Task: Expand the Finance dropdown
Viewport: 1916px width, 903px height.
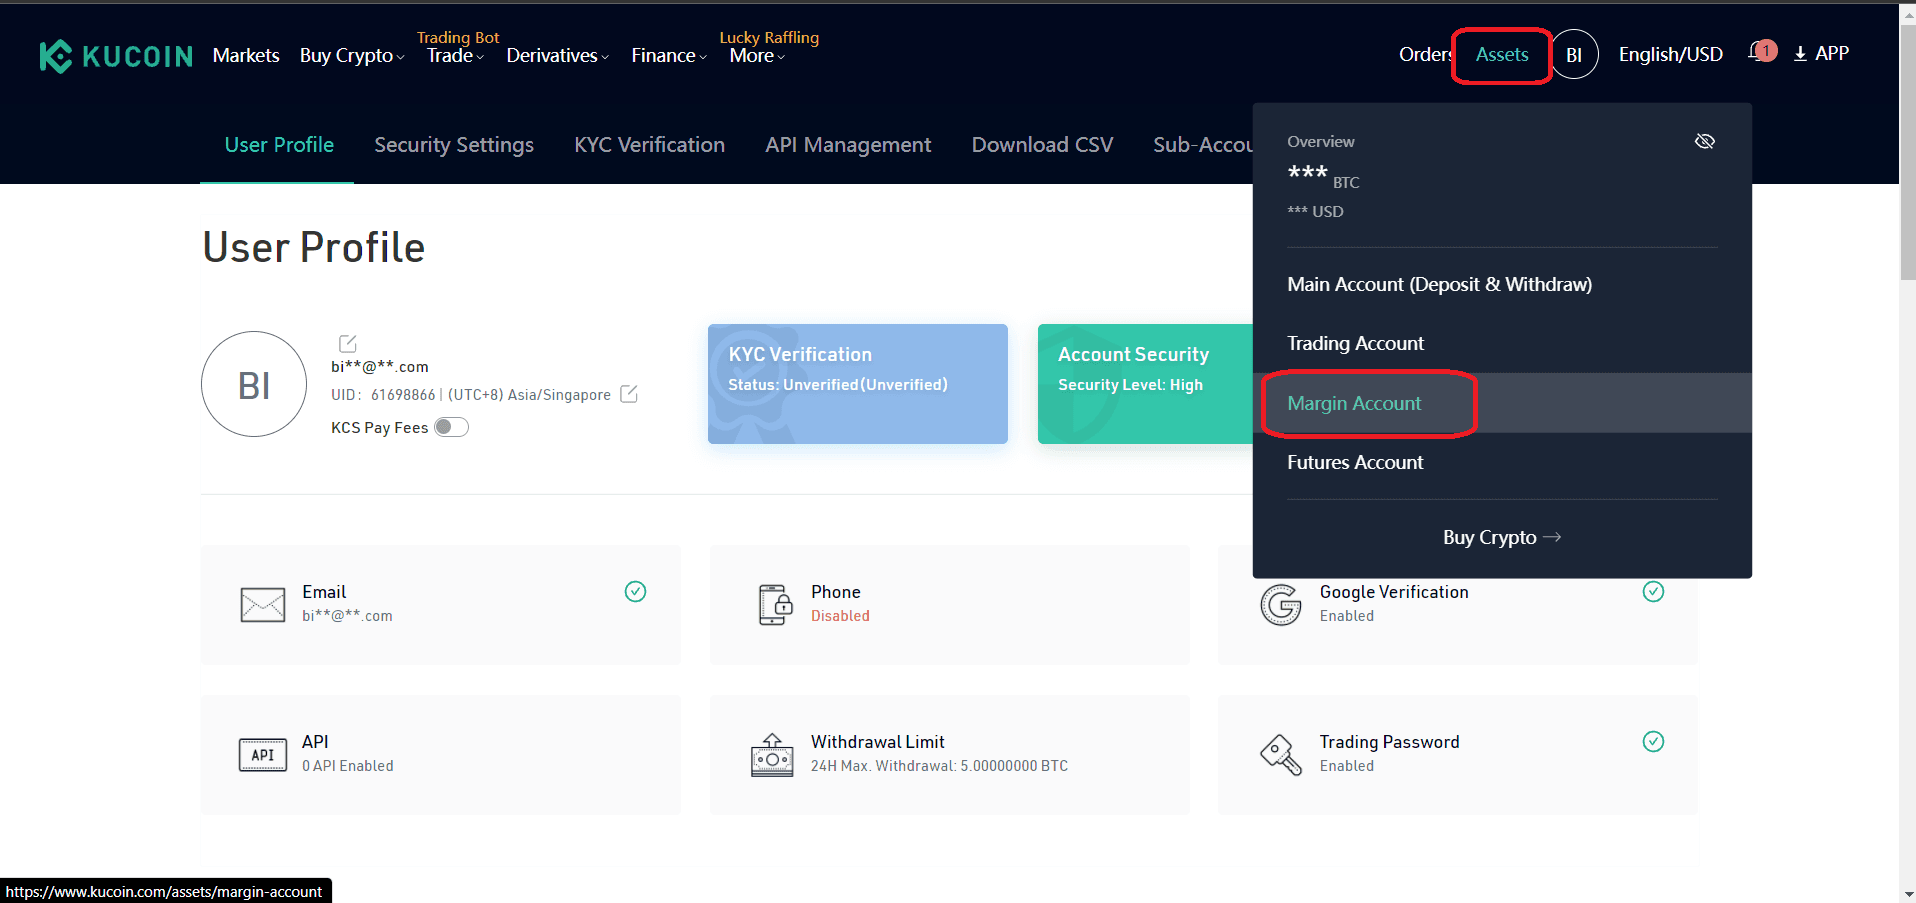Action: click(x=669, y=56)
